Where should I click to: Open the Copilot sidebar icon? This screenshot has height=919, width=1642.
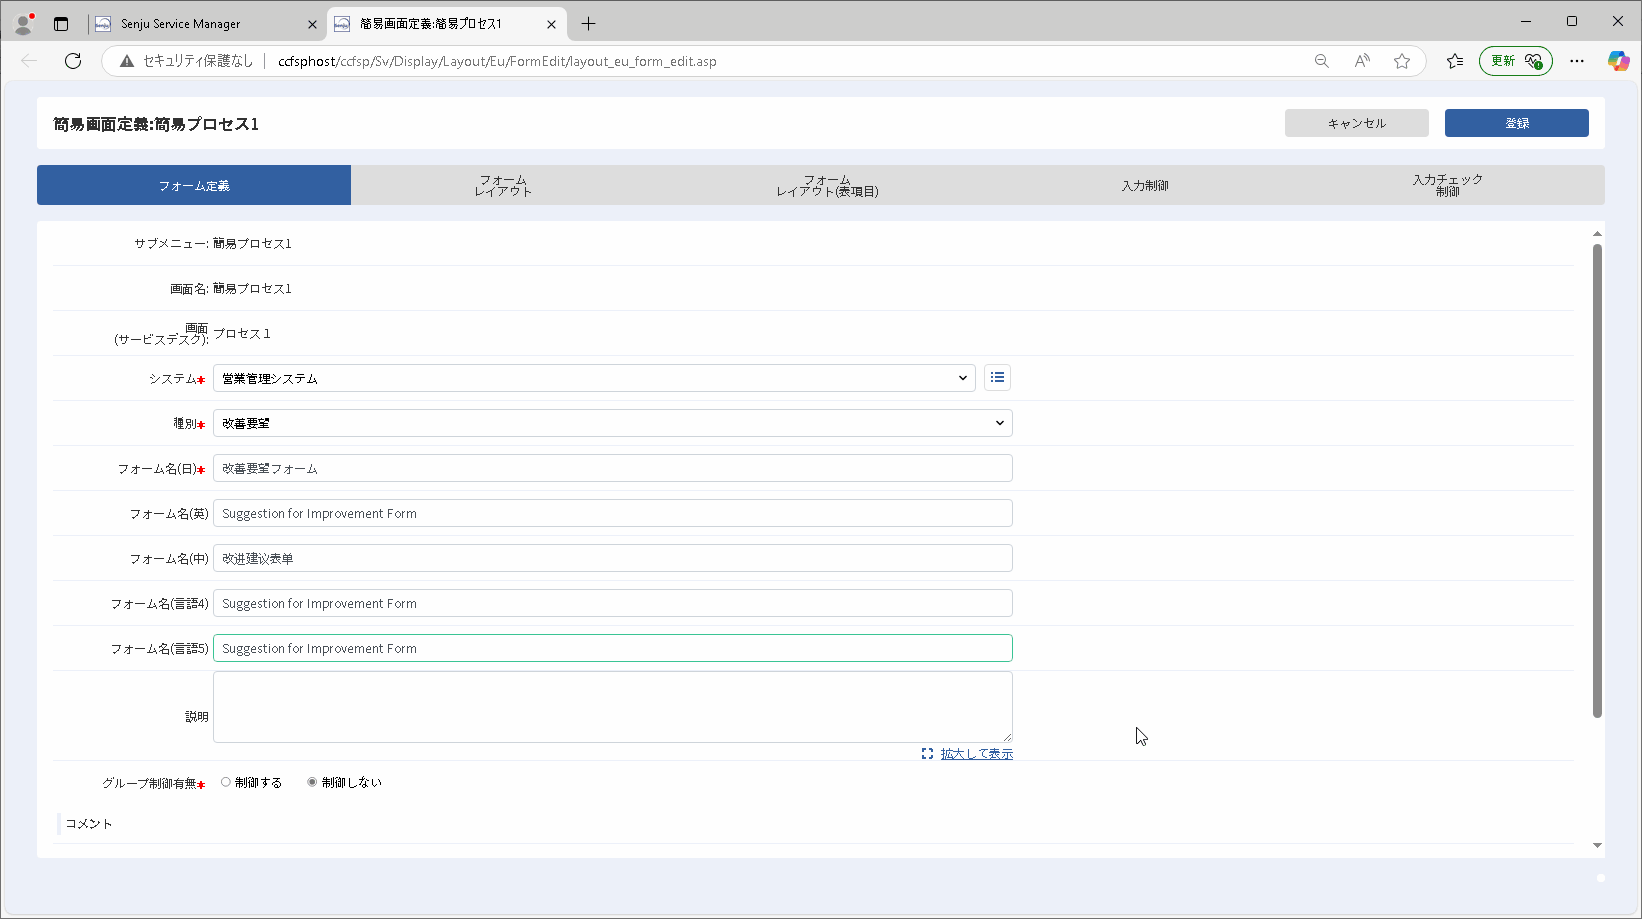click(1618, 61)
